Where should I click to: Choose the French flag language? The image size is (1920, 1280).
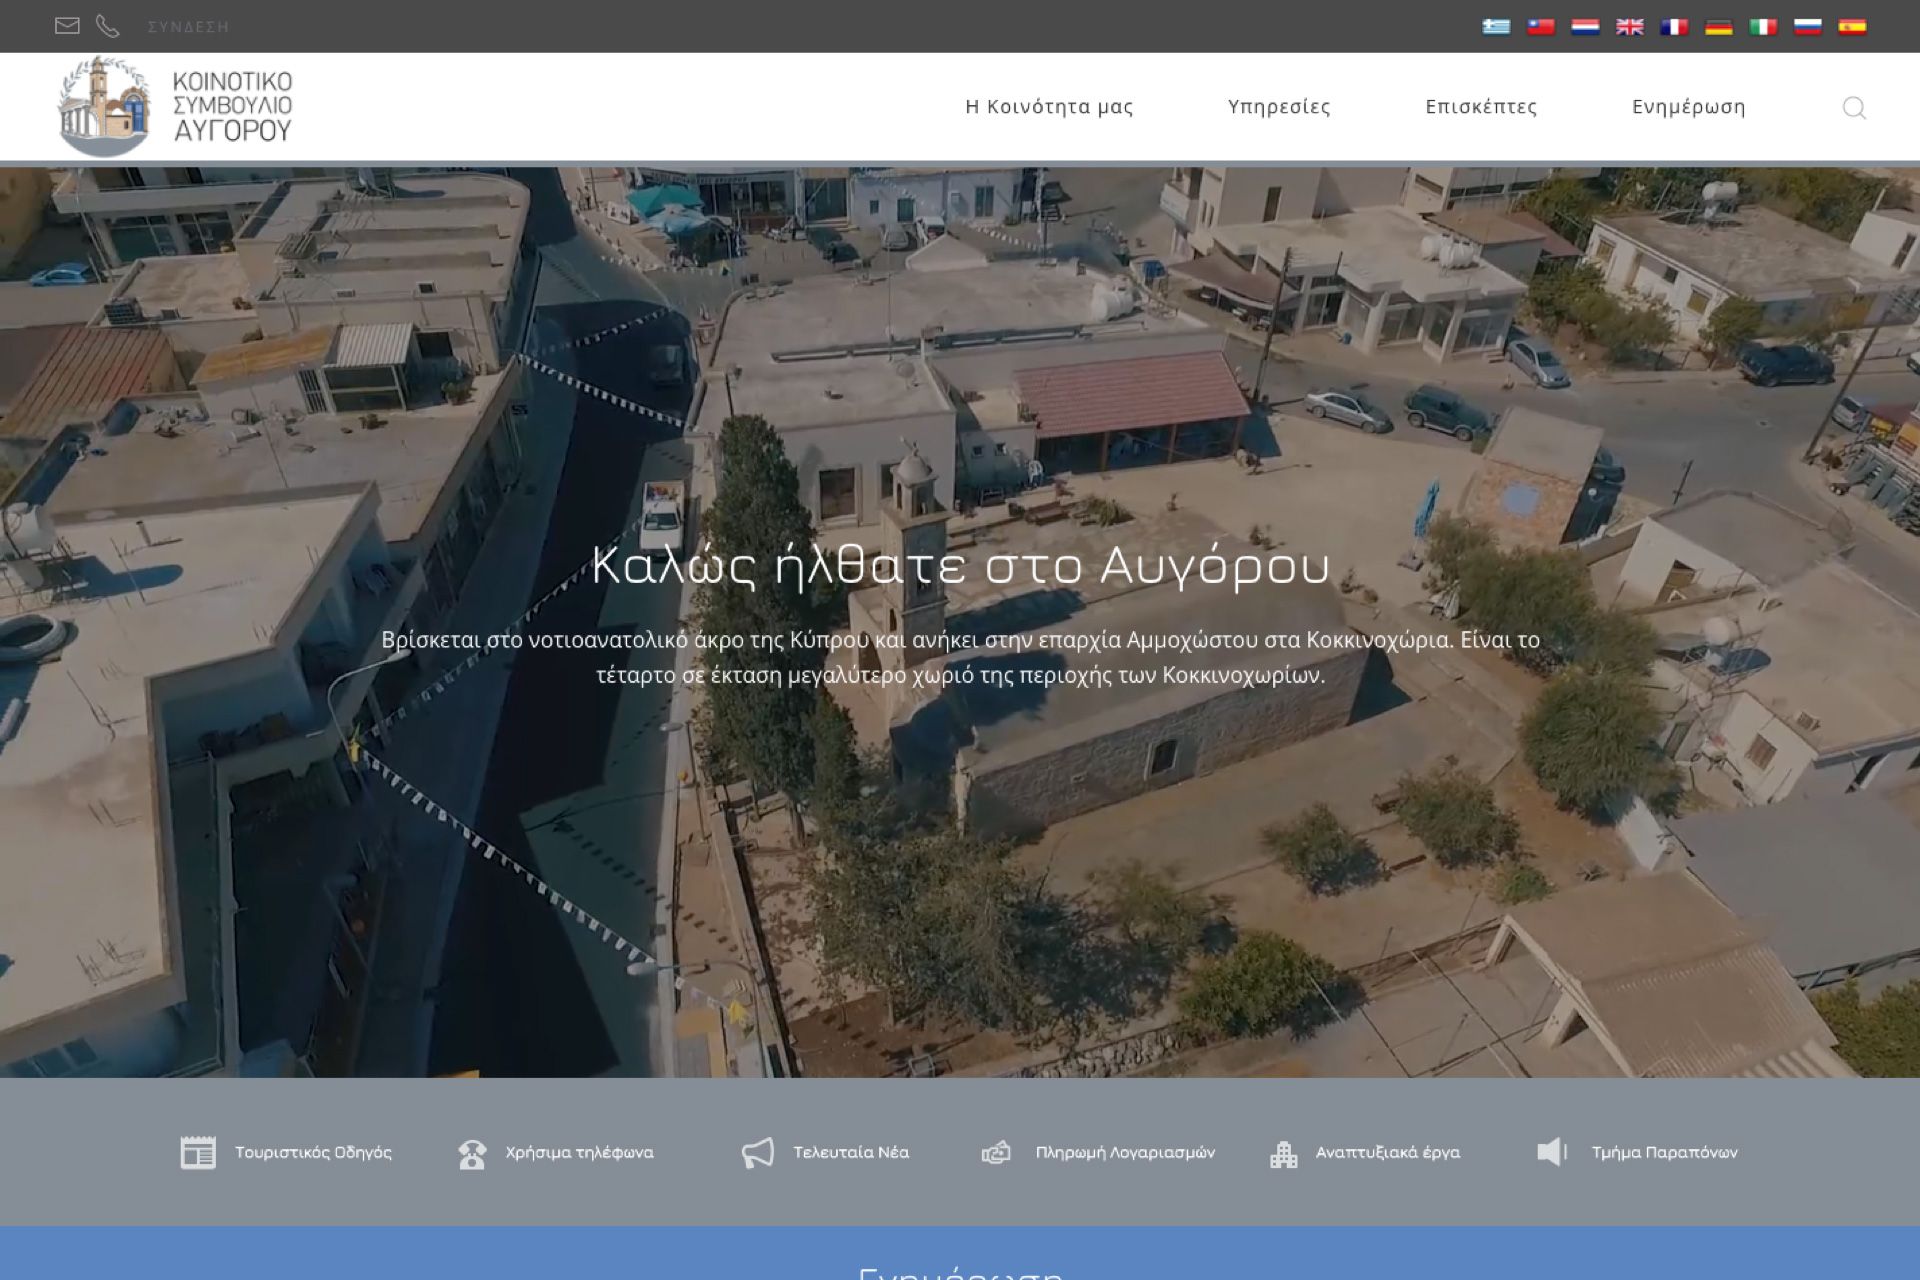(1674, 27)
